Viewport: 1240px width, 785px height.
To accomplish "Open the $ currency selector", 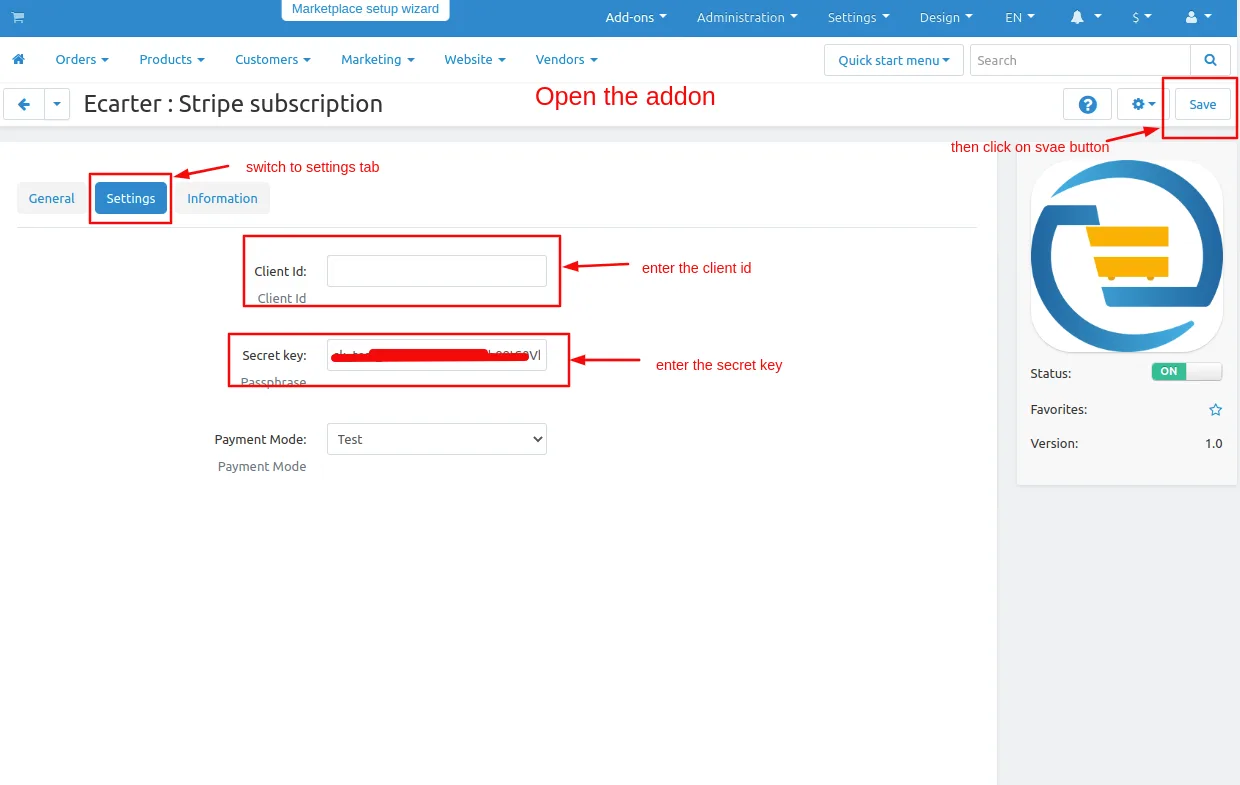I will 1142,17.
